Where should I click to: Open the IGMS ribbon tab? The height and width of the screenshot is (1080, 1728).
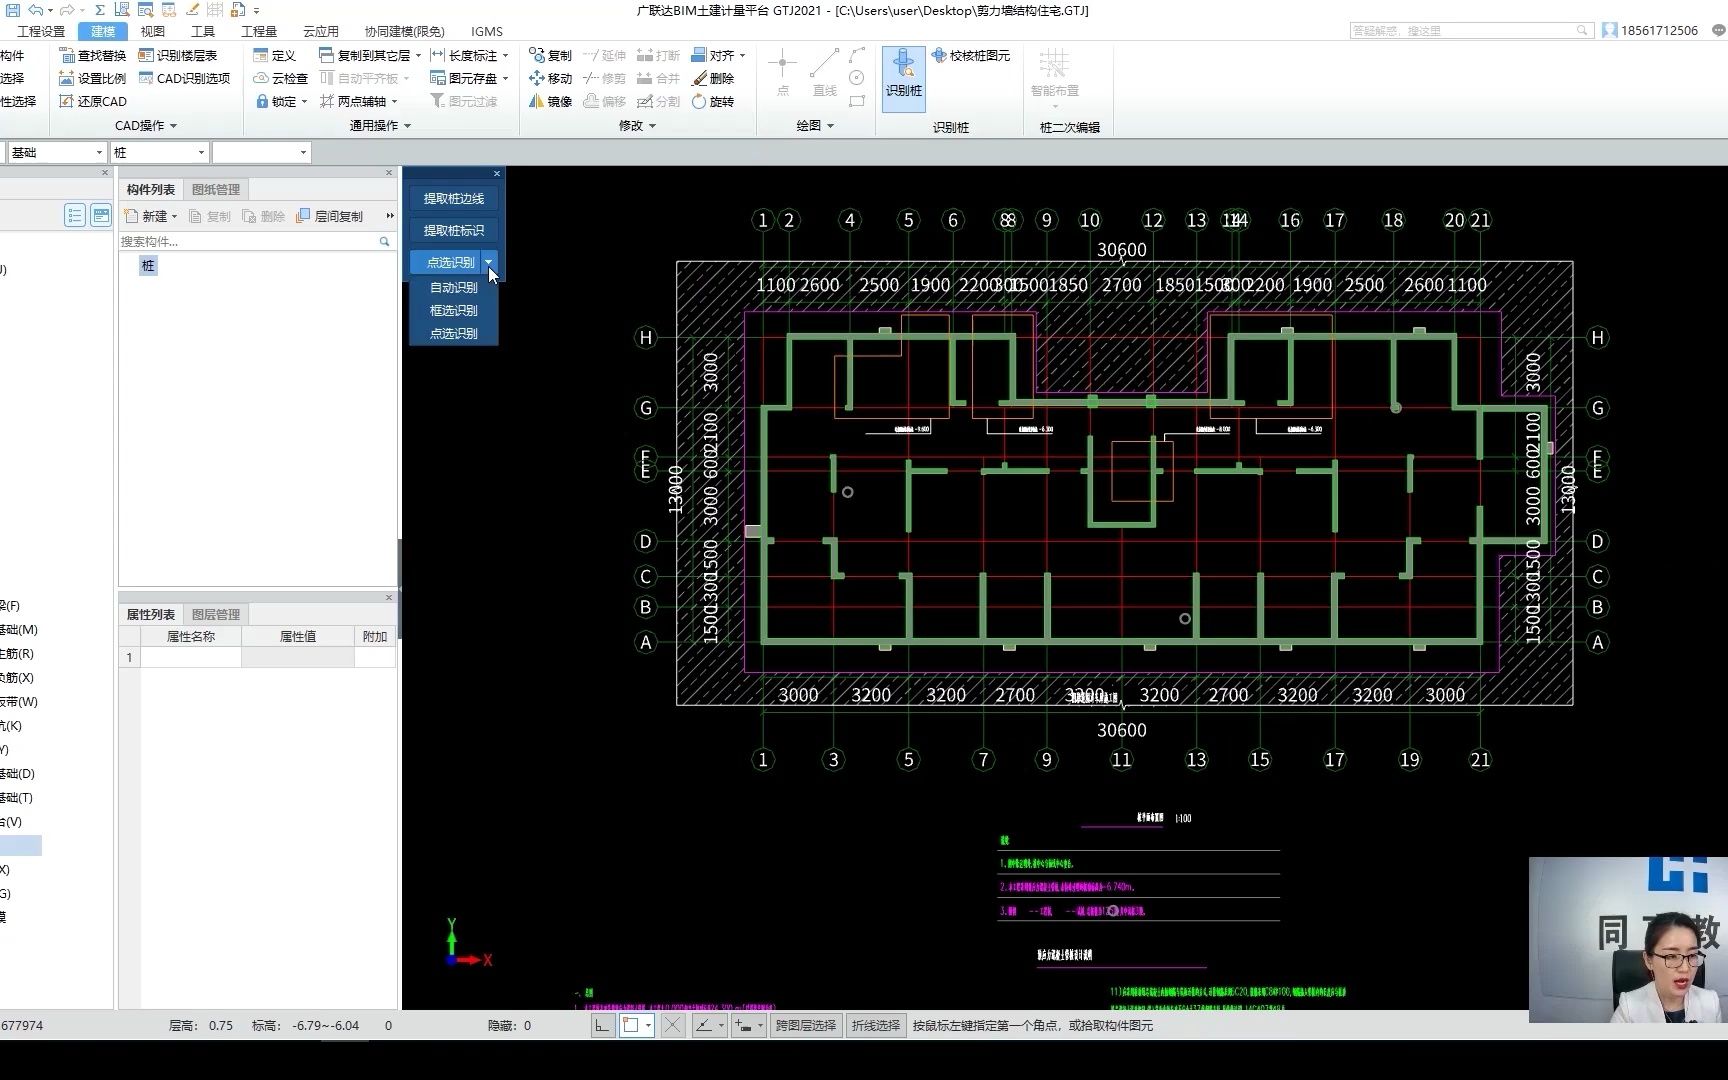[487, 32]
